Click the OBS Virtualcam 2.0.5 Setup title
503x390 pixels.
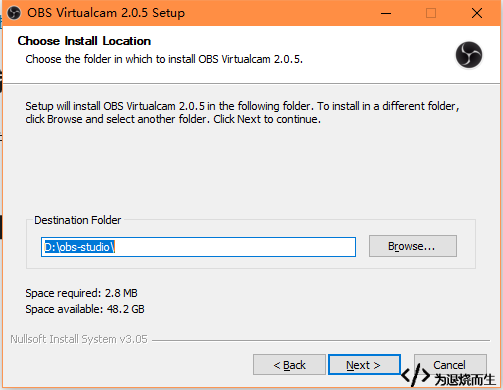[x=106, y=13]
